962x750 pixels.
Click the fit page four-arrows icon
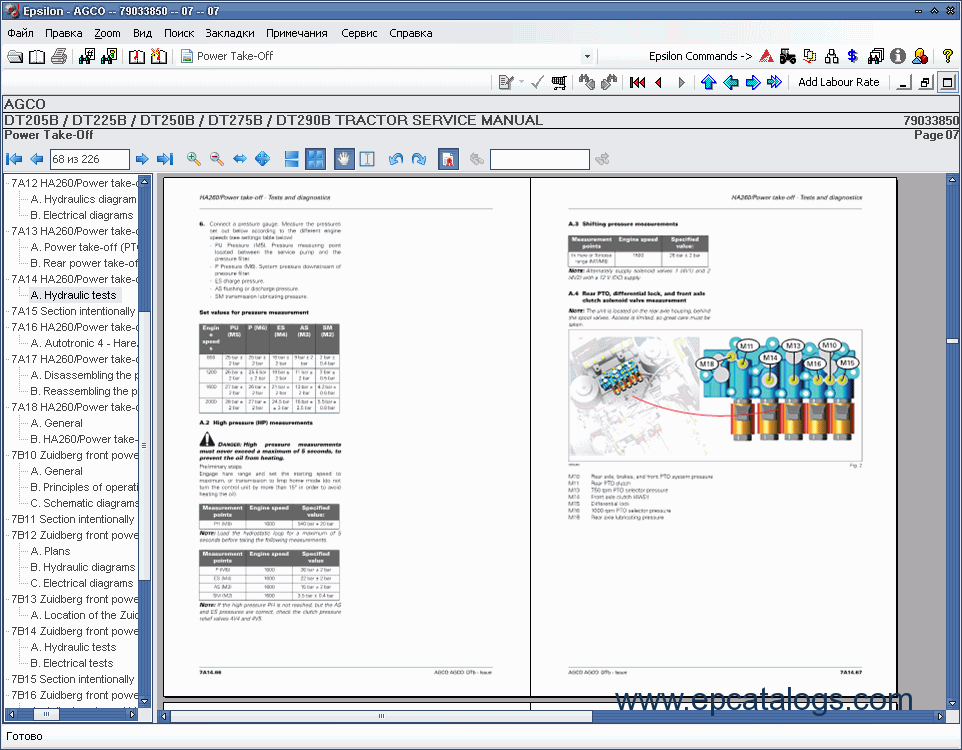(263, 160)
